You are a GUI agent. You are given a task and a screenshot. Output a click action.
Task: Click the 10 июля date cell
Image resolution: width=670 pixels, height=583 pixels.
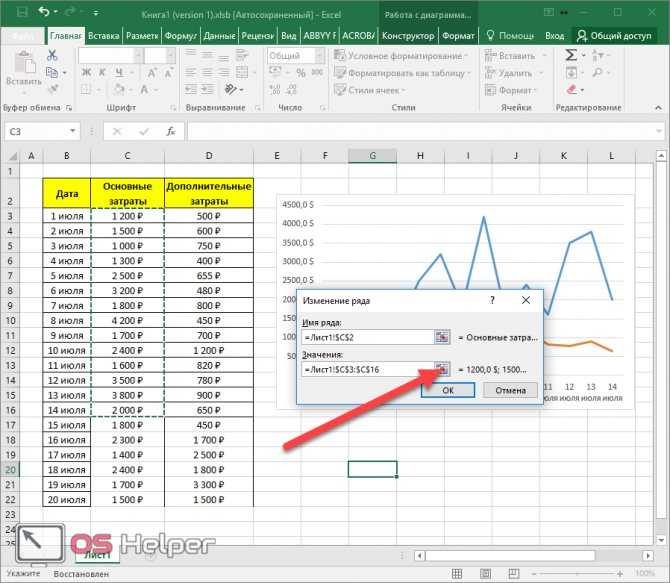(x=67, y=350)
